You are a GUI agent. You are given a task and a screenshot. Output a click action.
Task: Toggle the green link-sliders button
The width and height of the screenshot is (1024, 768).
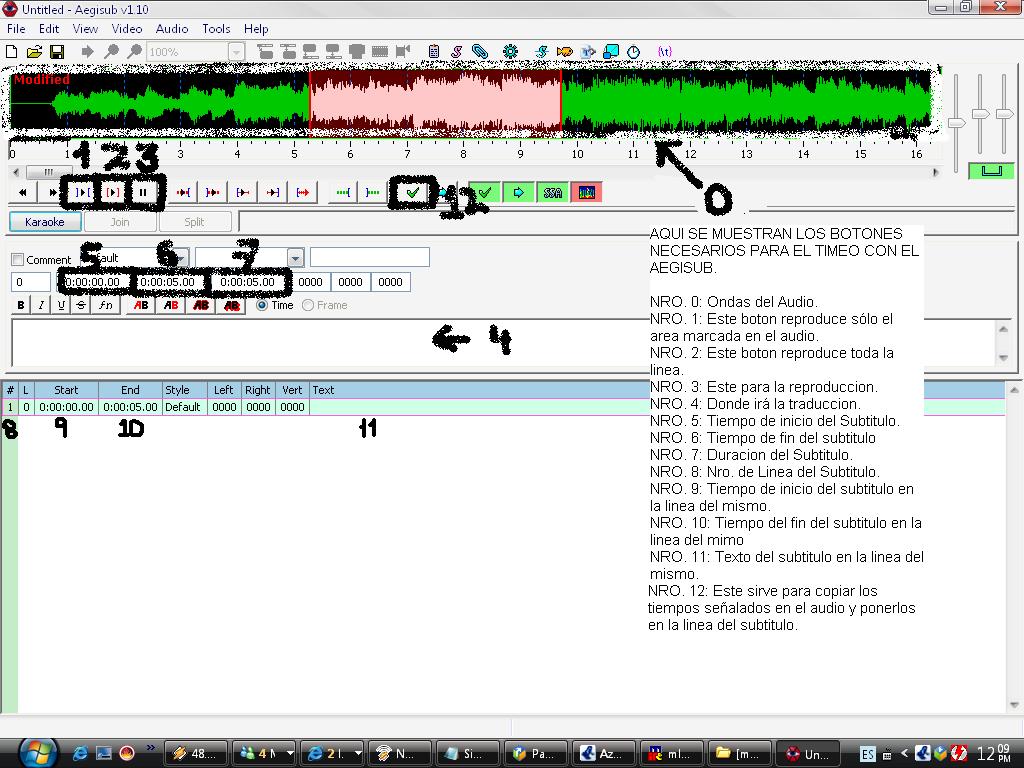point(991,170)
